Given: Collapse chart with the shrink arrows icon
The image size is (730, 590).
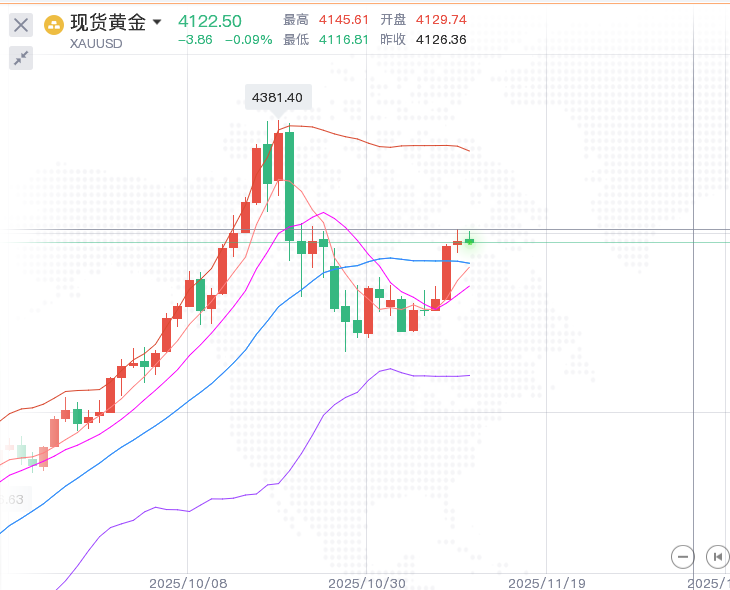Looking at the screenshot, I should pos(21,58).
